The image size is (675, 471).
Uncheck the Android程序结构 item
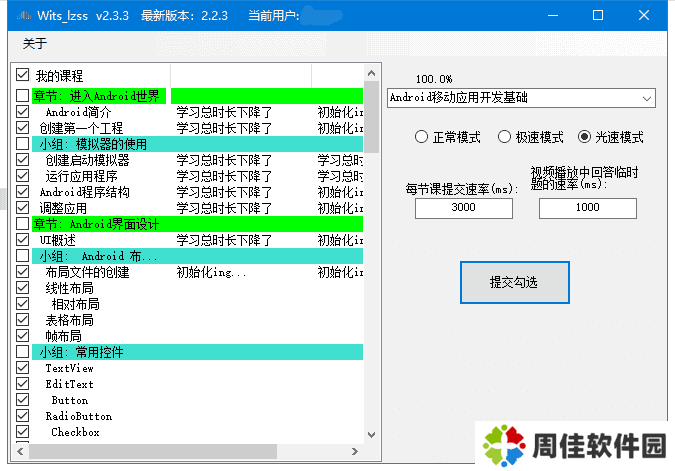23,192
